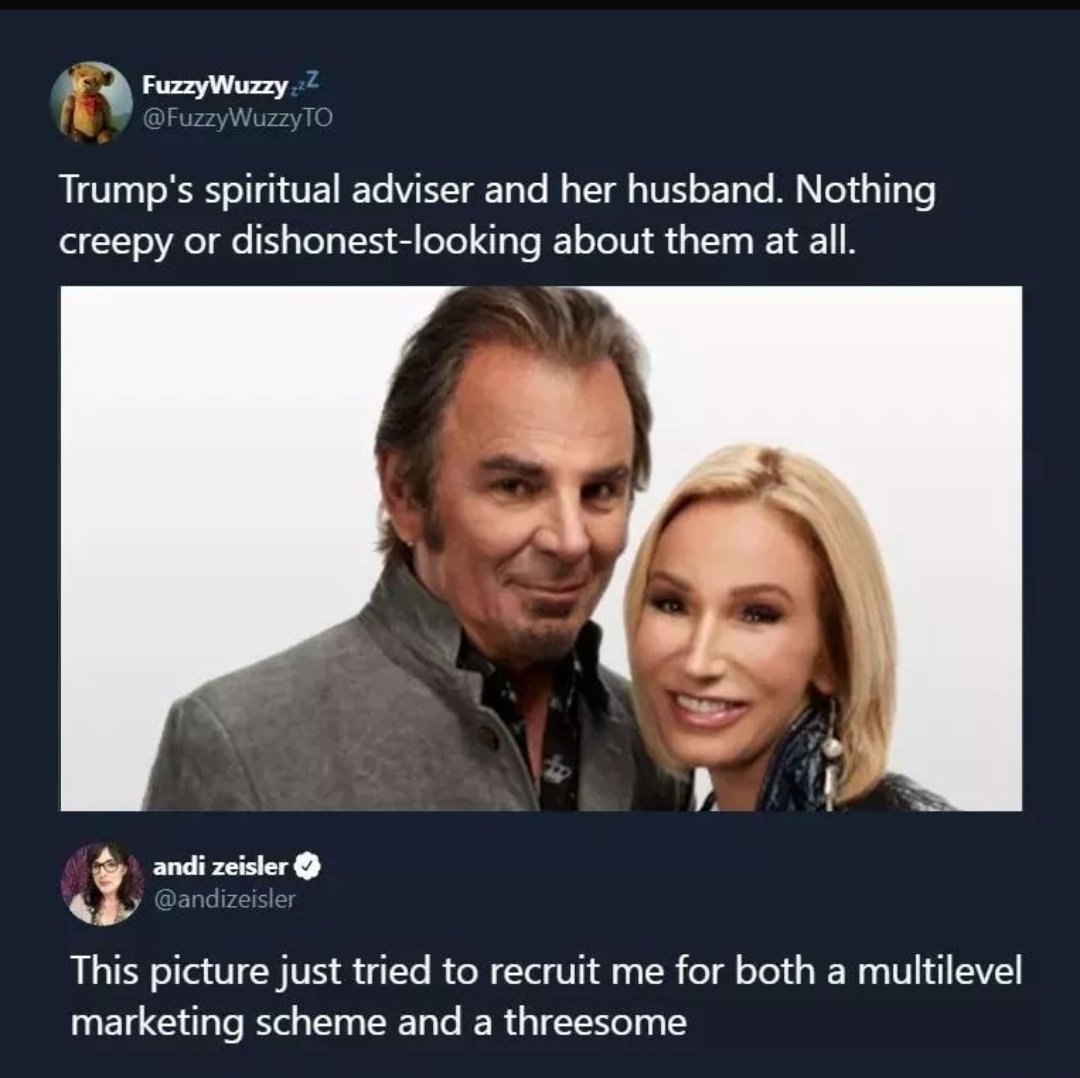Click the verified badge next to andi zeisler

[308, 867]
